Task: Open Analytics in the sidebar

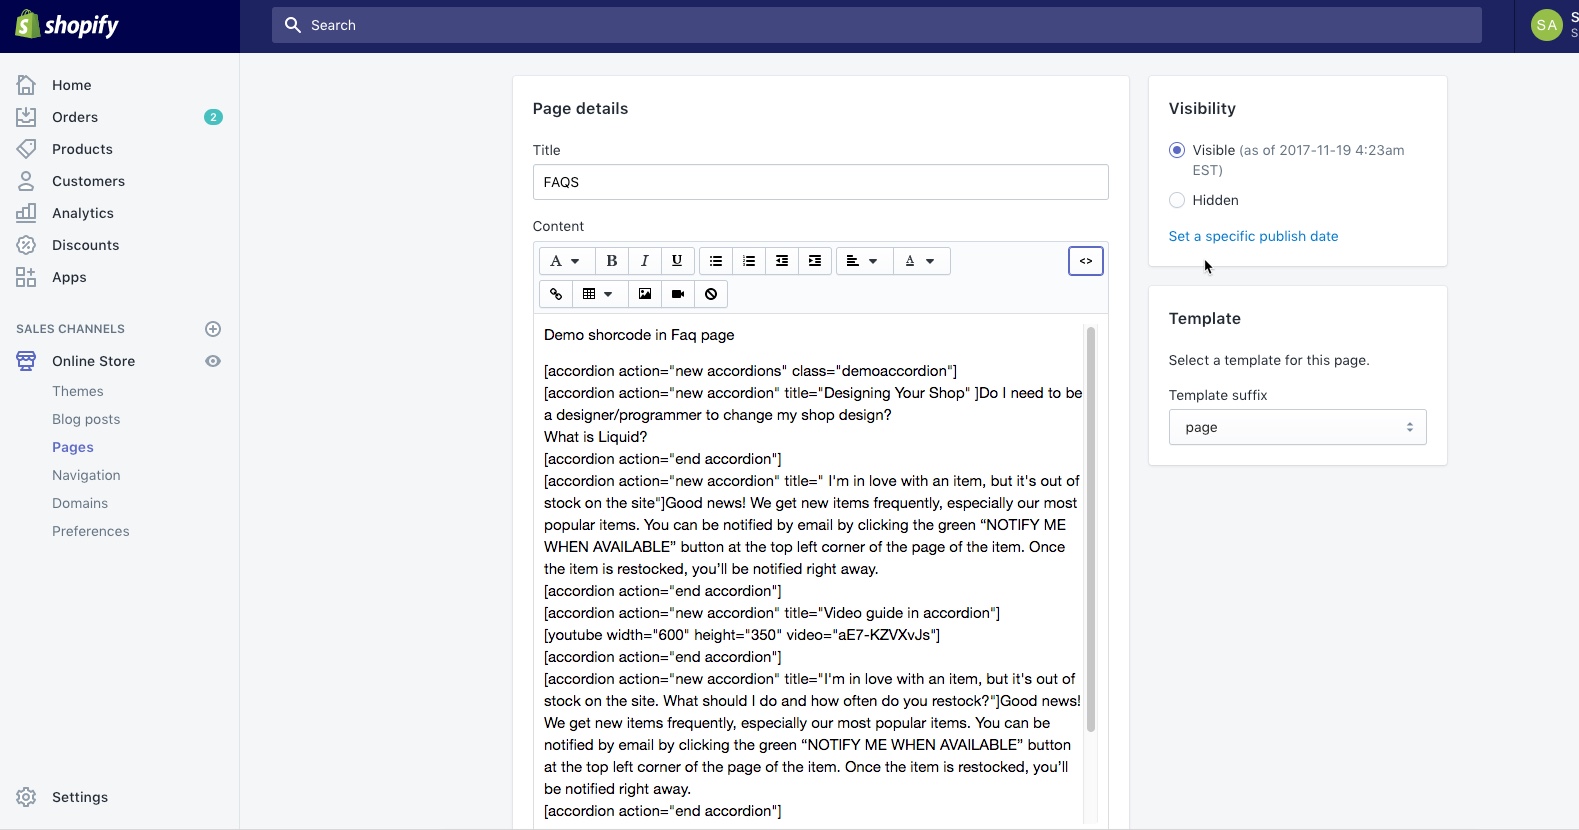Action: [83, 213]
